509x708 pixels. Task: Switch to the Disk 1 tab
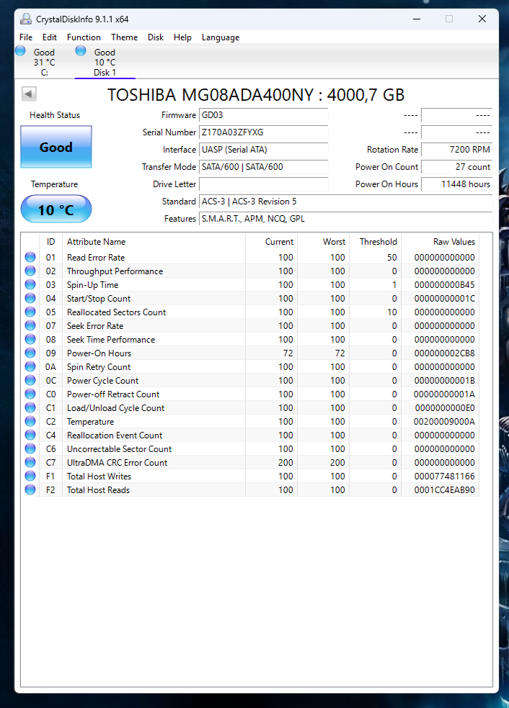105,62
